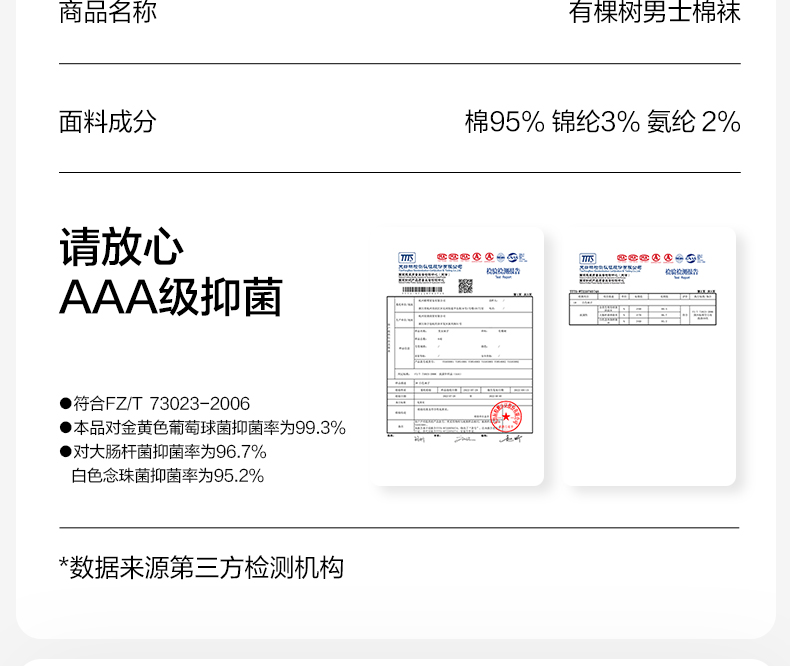Image resolution: width=790 pixels, height=666 pixels.
Task: Click the 数据来源第三方检测机构 footnote
Action: [201, 568]
